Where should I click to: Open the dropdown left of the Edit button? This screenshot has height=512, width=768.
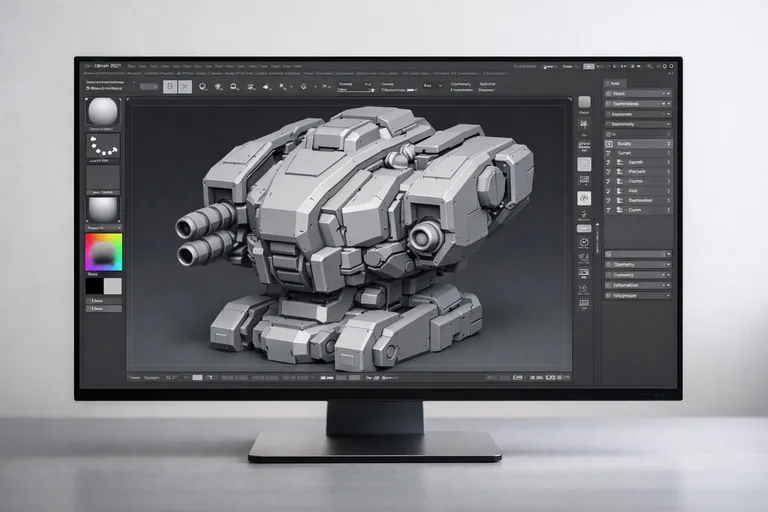(x=149, y=87)
